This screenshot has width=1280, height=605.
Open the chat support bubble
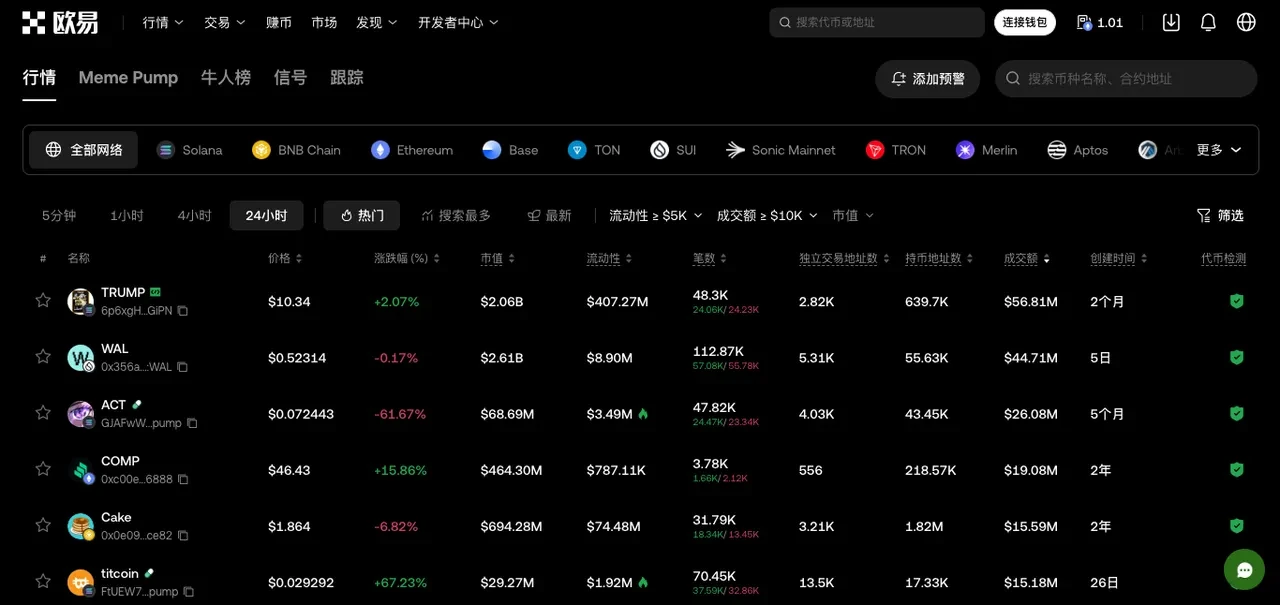(1244, 570)
